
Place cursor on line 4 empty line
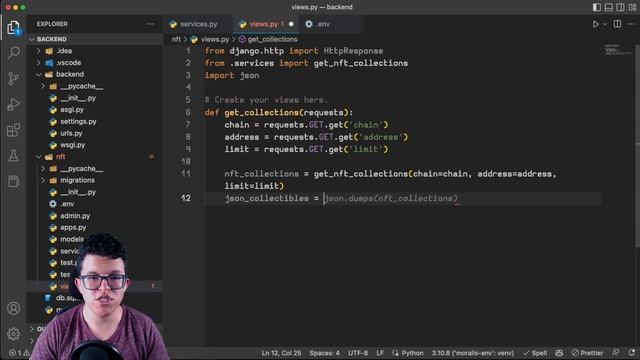402,87
